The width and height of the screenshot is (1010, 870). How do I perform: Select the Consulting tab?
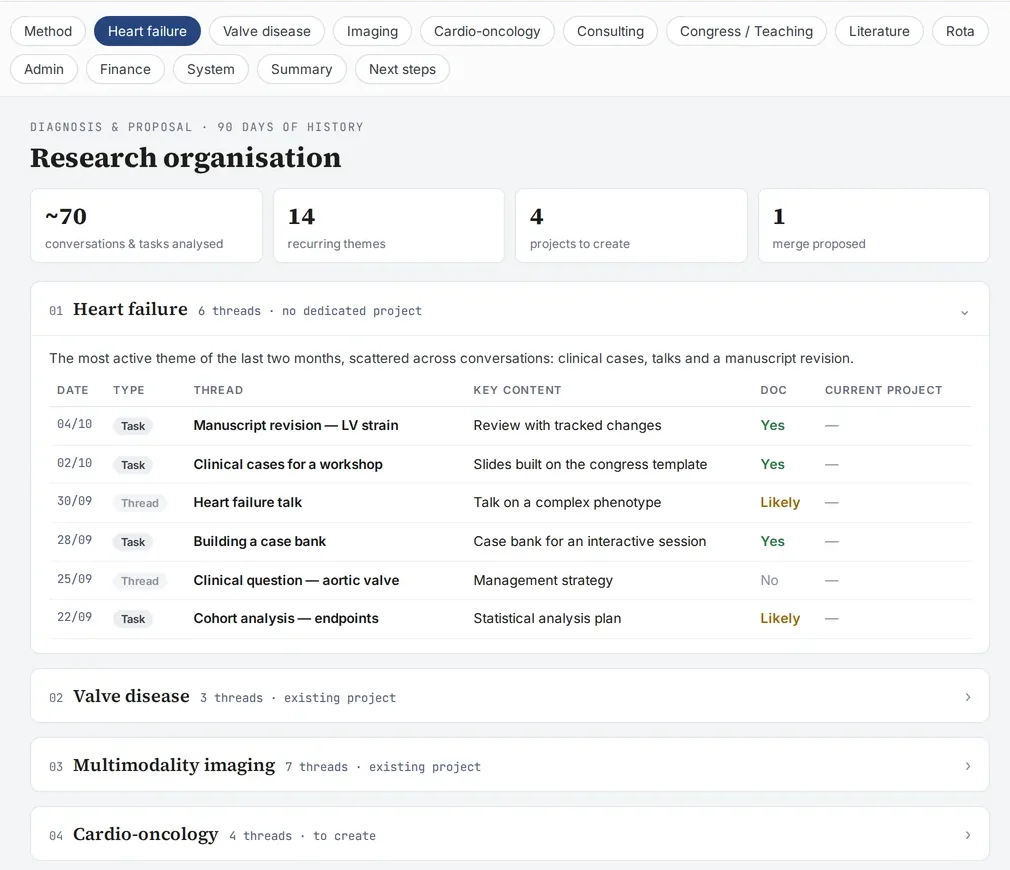click(610, 31)
